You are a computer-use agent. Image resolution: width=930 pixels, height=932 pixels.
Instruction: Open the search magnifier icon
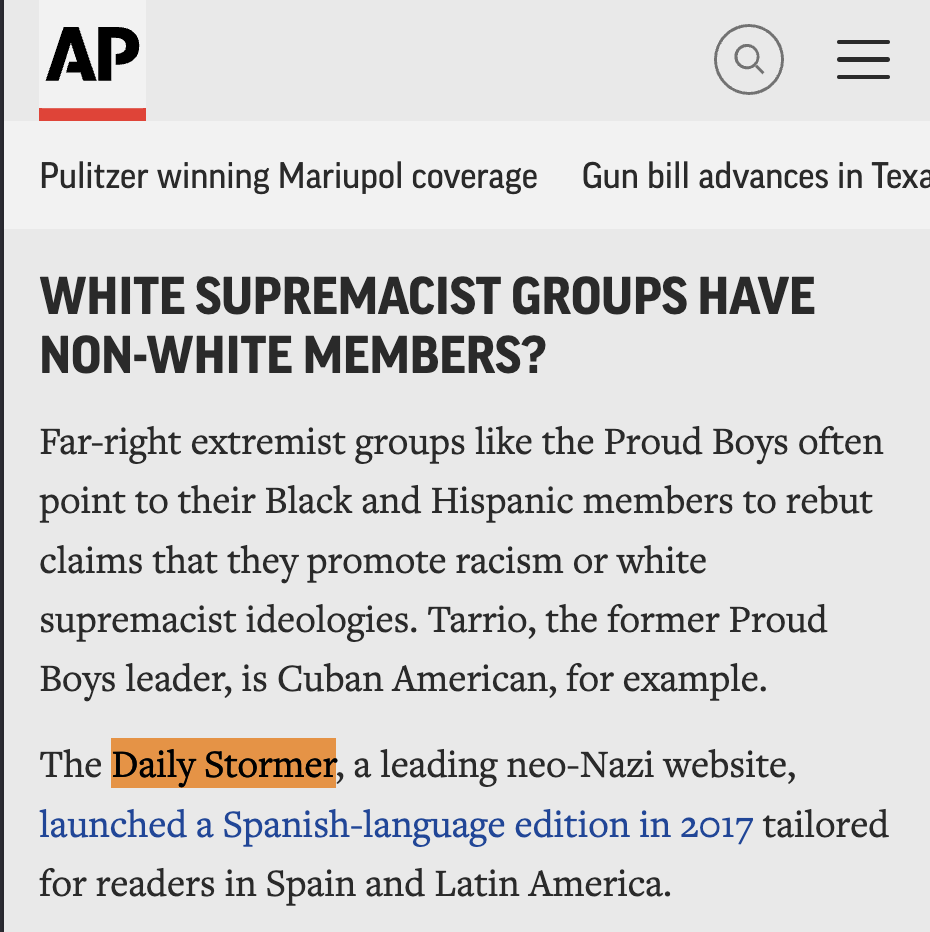(748, 60)
